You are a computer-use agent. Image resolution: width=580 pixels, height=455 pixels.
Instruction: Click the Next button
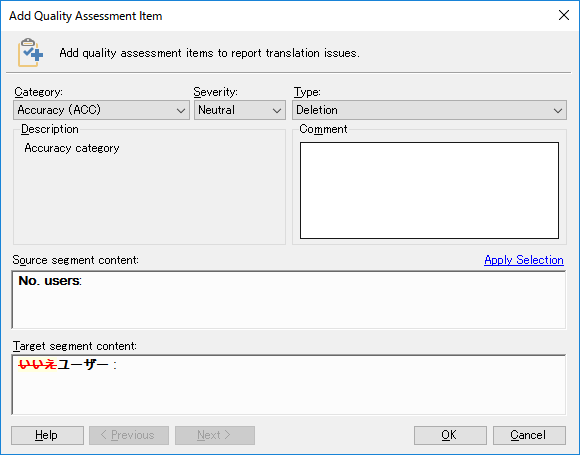pos(215,435)
